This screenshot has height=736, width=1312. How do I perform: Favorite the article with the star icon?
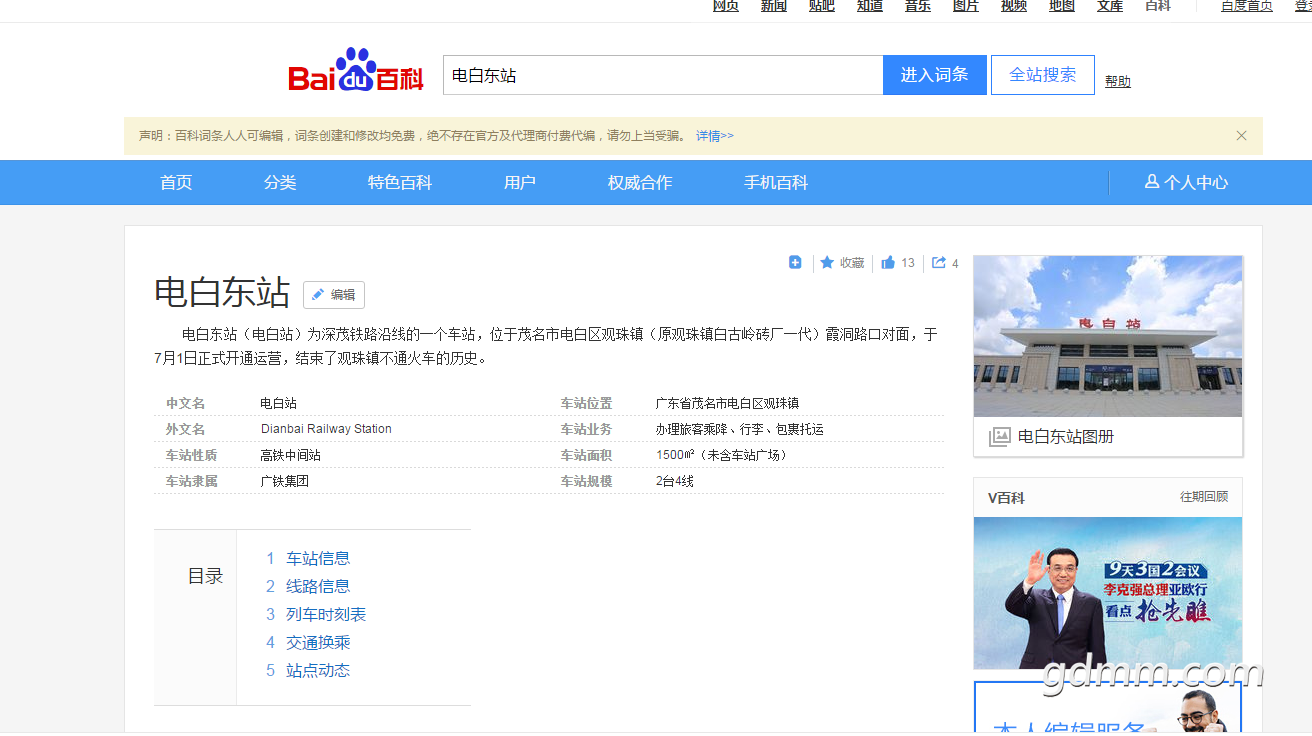(x=827, y=262)
